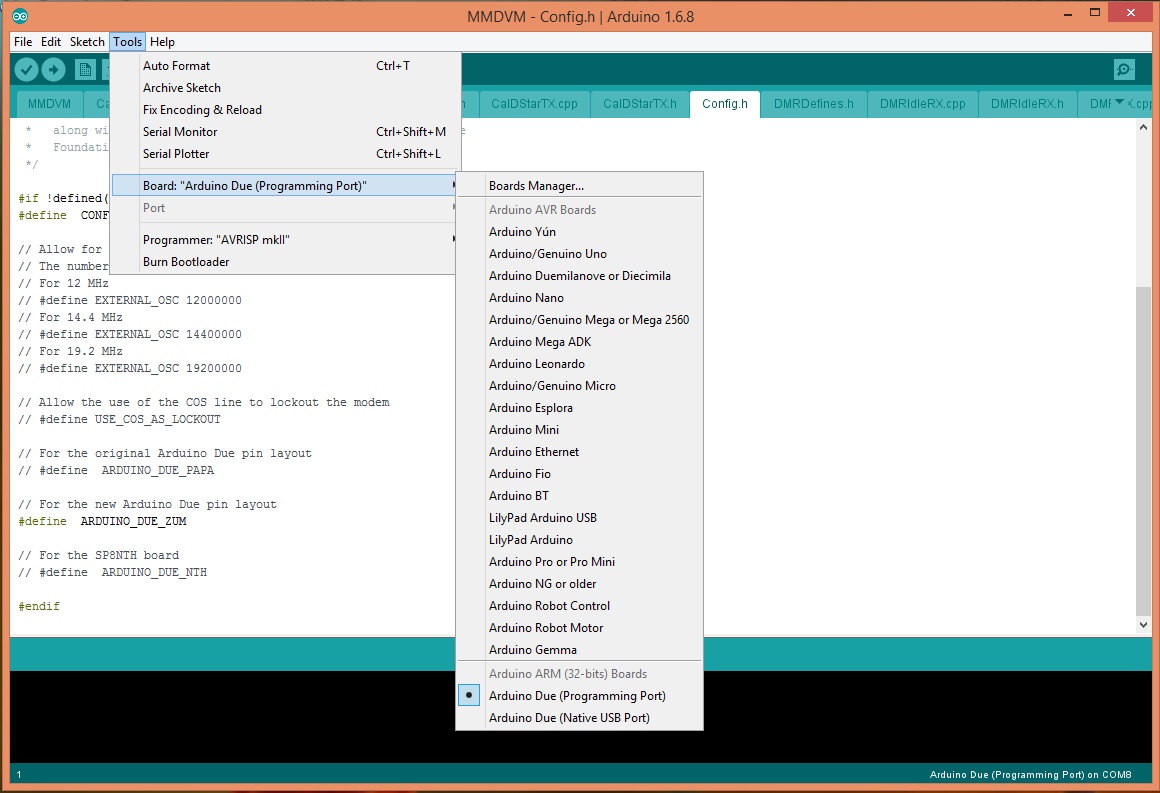Open Boards Manager from submenu
1160x793 pixels.
click(579, 186)
